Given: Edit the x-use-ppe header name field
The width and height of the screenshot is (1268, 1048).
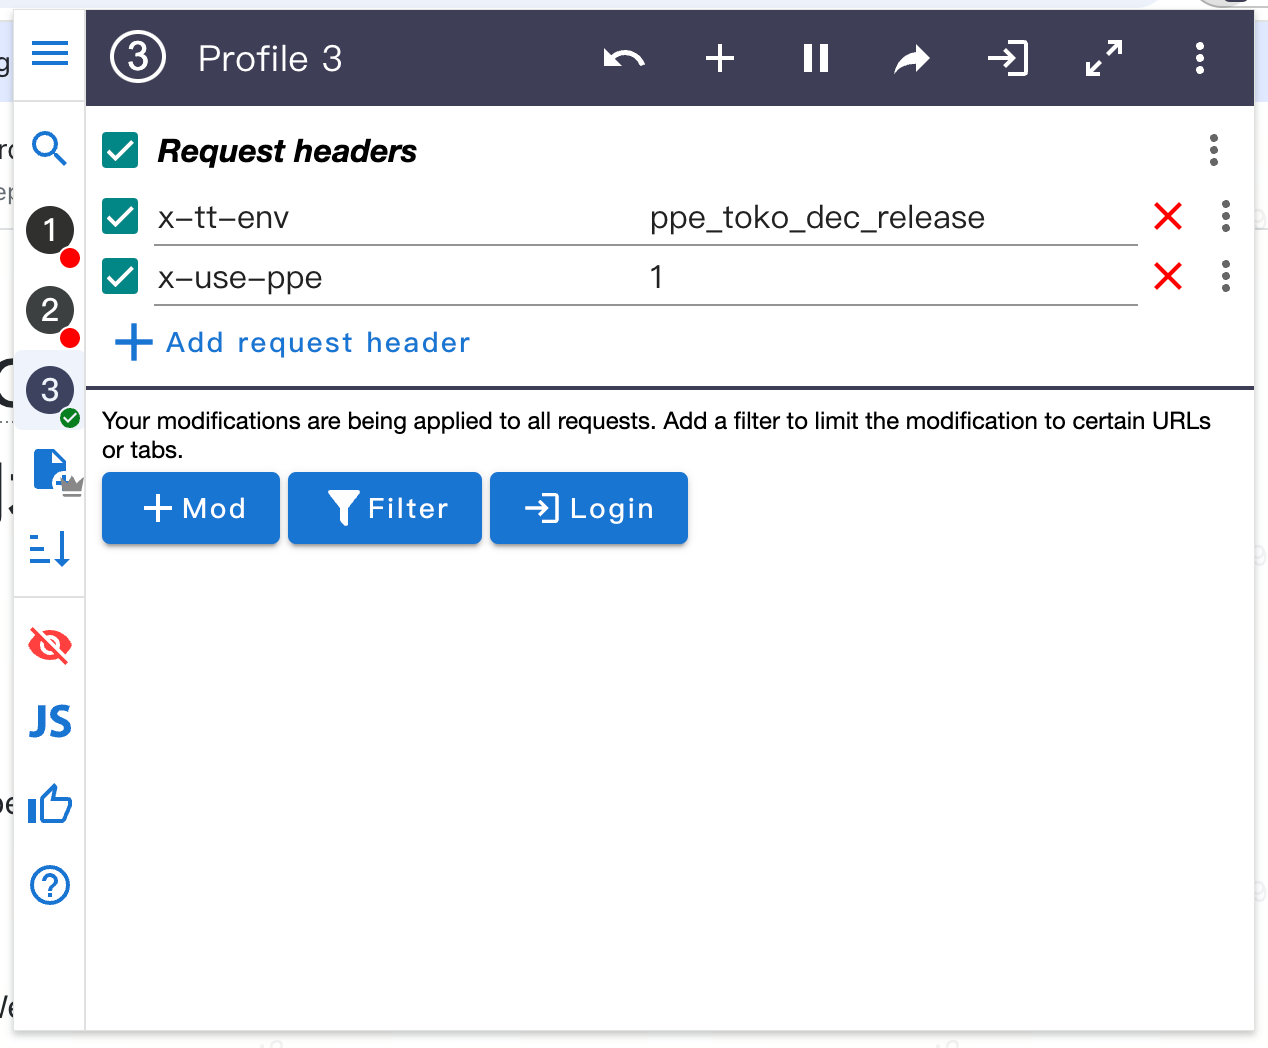Looking at the screenshot, I should click(x=396, y=278).
